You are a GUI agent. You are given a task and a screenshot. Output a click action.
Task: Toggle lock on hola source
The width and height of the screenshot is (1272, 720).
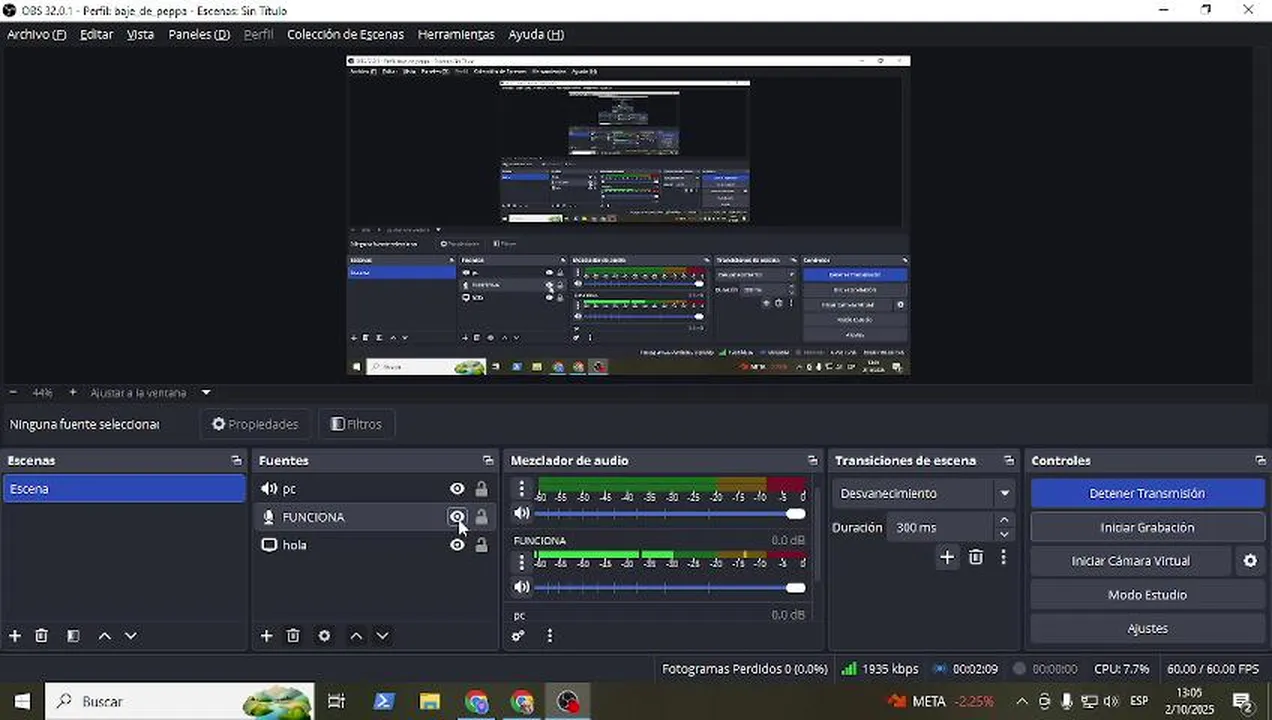tap(481, 545)
